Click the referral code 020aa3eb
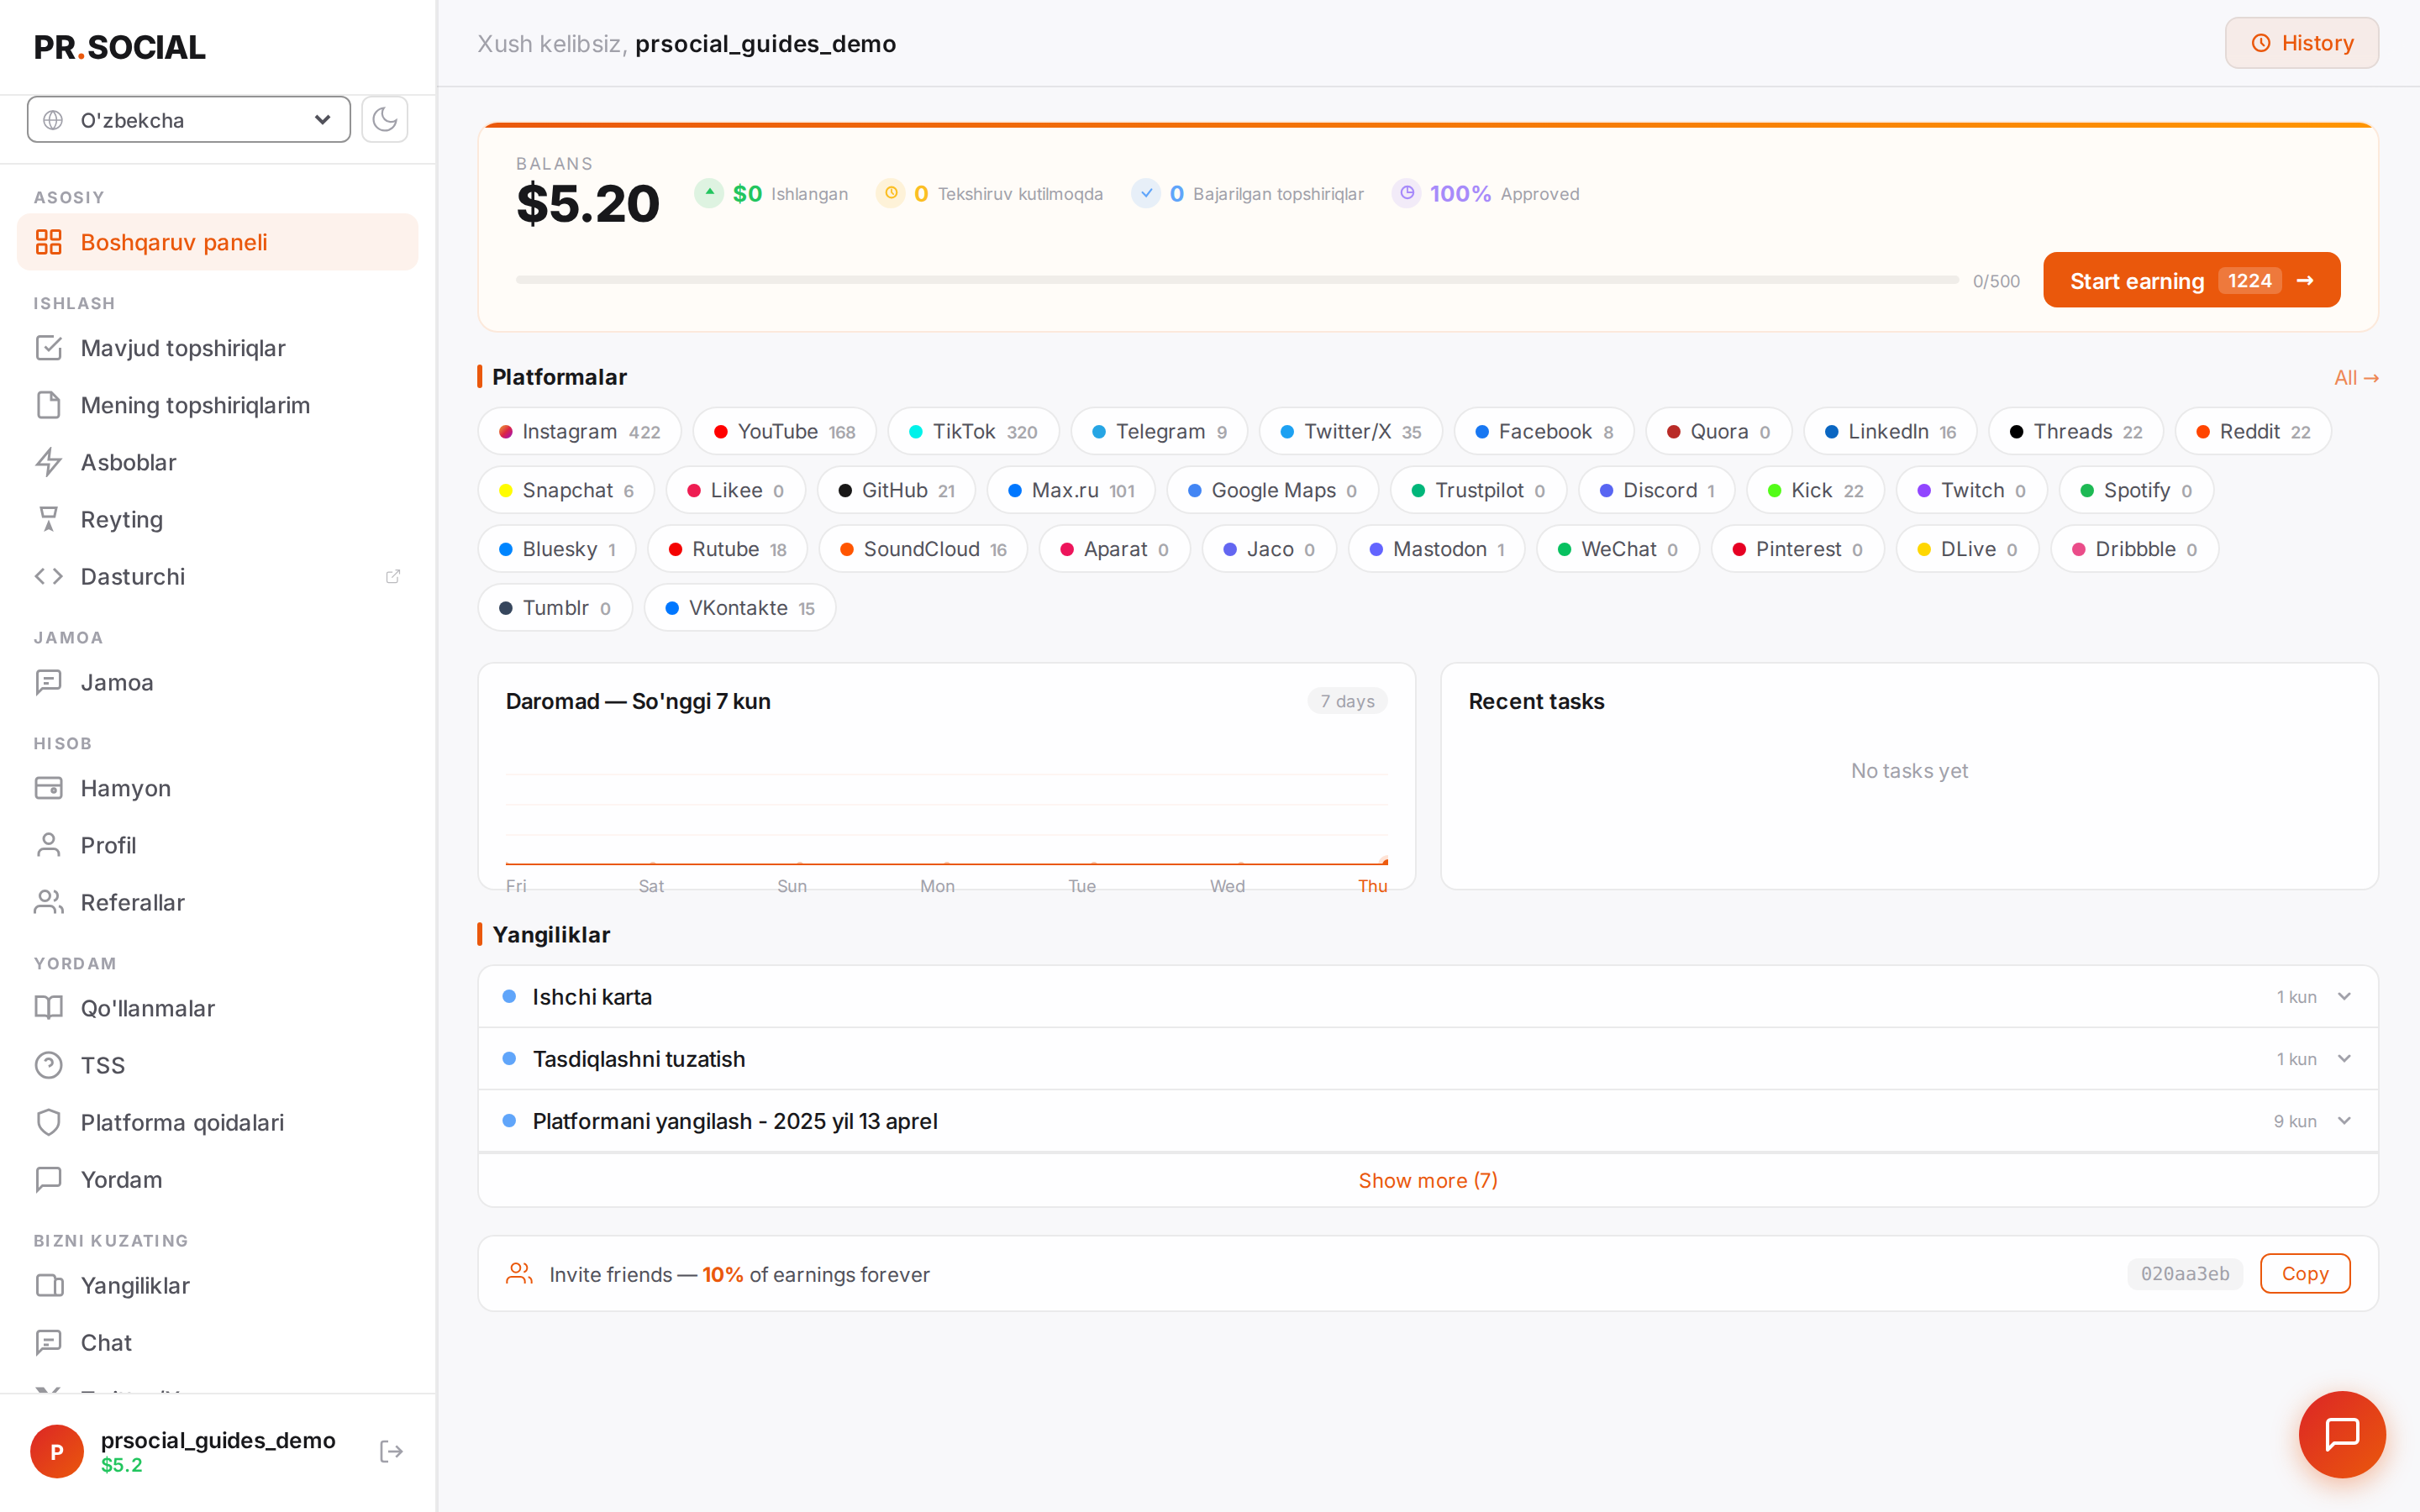2420x1512 pixels. 2185,1273
